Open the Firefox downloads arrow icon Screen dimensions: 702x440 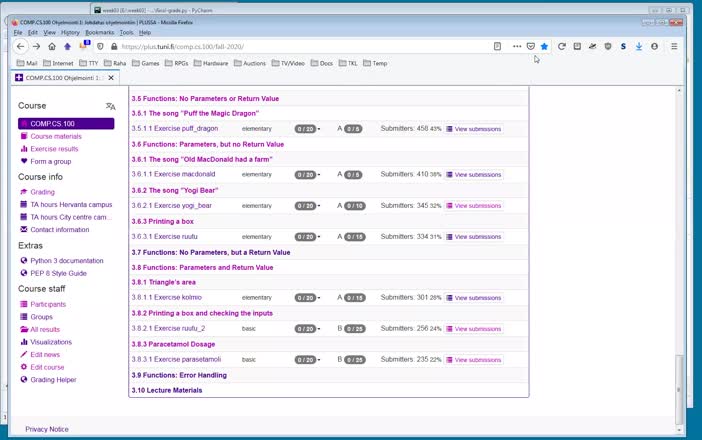[639, 46]
